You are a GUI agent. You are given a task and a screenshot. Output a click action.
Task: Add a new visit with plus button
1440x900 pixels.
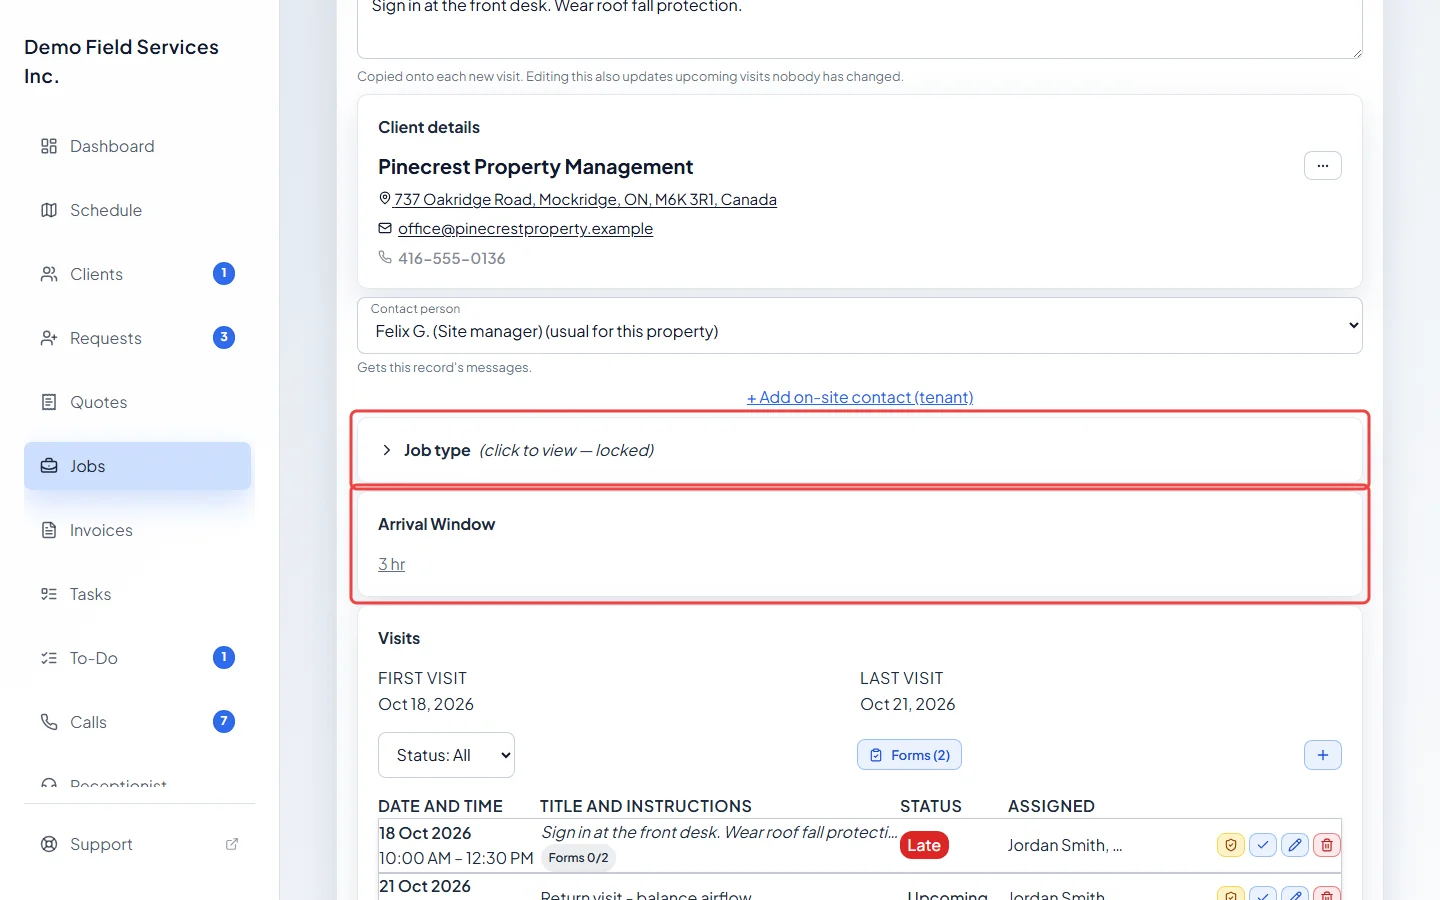pyautogui.click(x=1322, y=755)
